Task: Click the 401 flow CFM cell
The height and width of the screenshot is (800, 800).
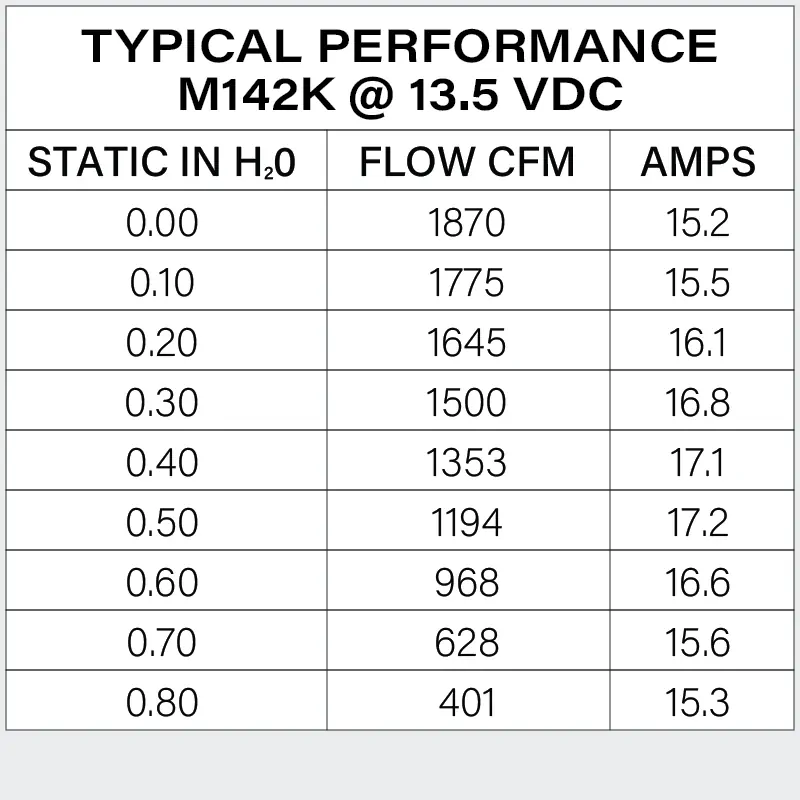Action: click(467, 702)
